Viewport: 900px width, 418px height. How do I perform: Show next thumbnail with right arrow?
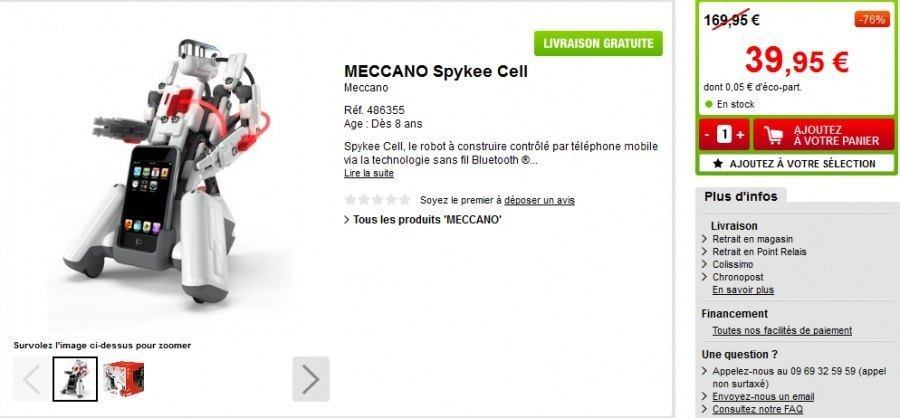click(311, 379)
